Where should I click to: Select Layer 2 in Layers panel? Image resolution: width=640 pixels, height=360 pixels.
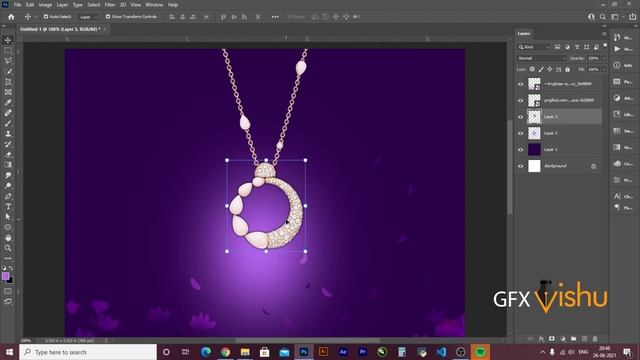pyautogui.click(x=564, y=133)
